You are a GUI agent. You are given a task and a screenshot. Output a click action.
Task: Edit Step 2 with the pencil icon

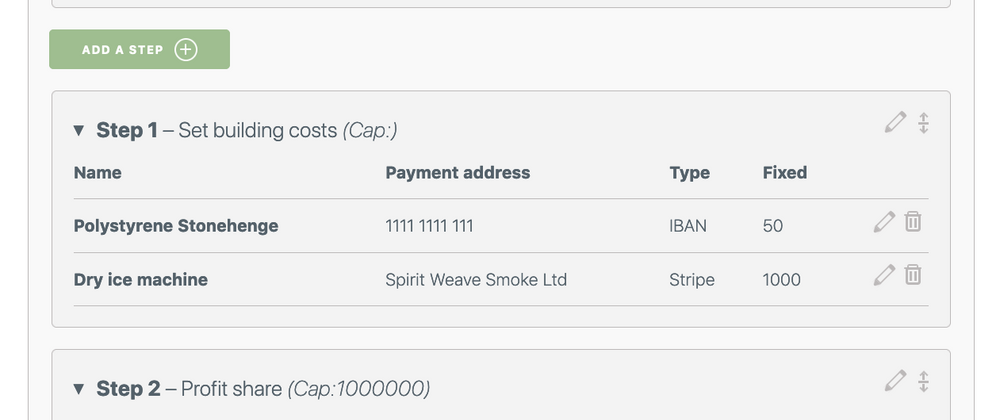895,380
